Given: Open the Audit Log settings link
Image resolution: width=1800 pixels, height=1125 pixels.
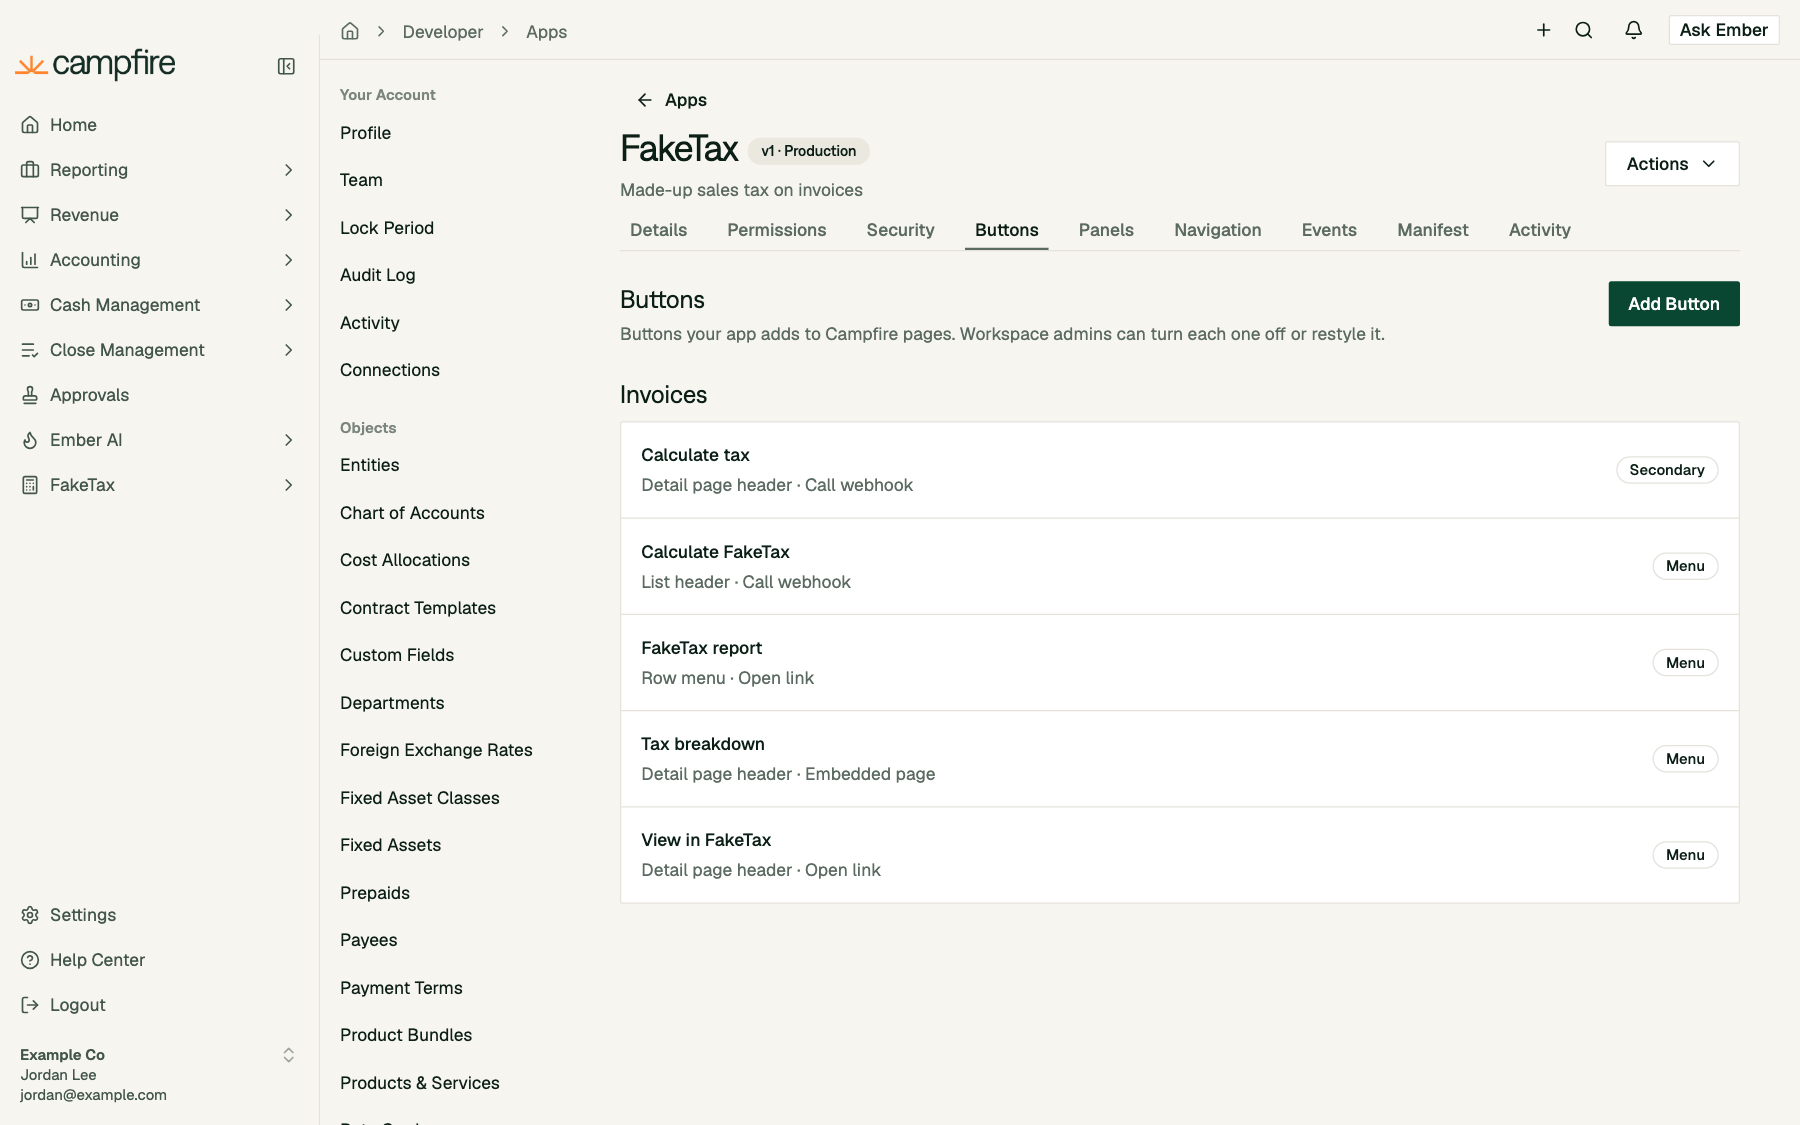Looking at the screenshot, I should 378,275.
